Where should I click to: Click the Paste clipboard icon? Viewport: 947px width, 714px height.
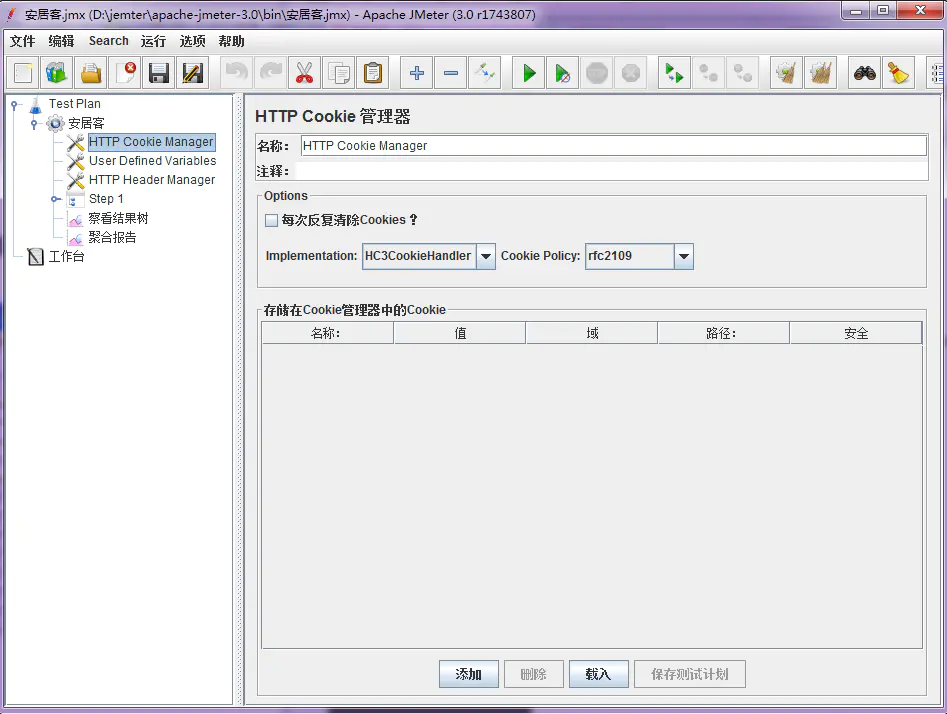373,73
